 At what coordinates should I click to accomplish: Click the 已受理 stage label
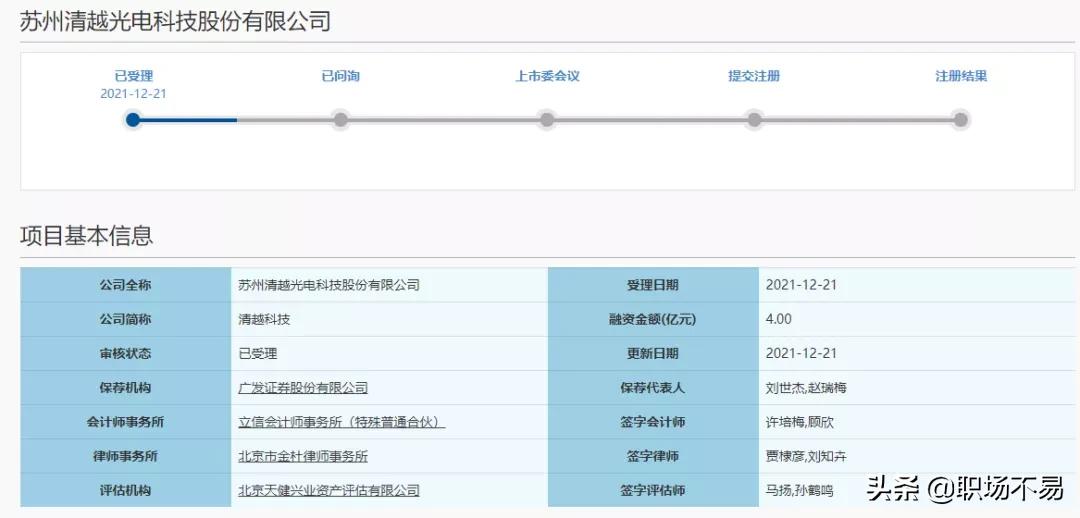click(x=134, y=76)
